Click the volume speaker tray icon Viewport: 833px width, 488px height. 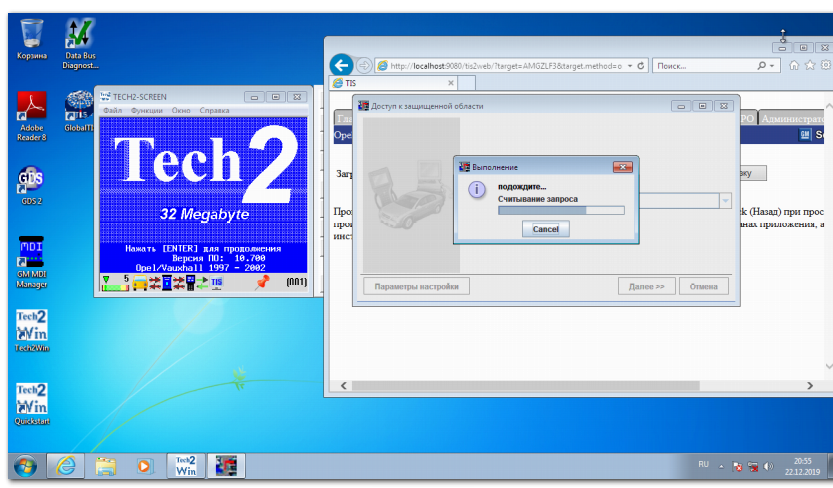768,467
